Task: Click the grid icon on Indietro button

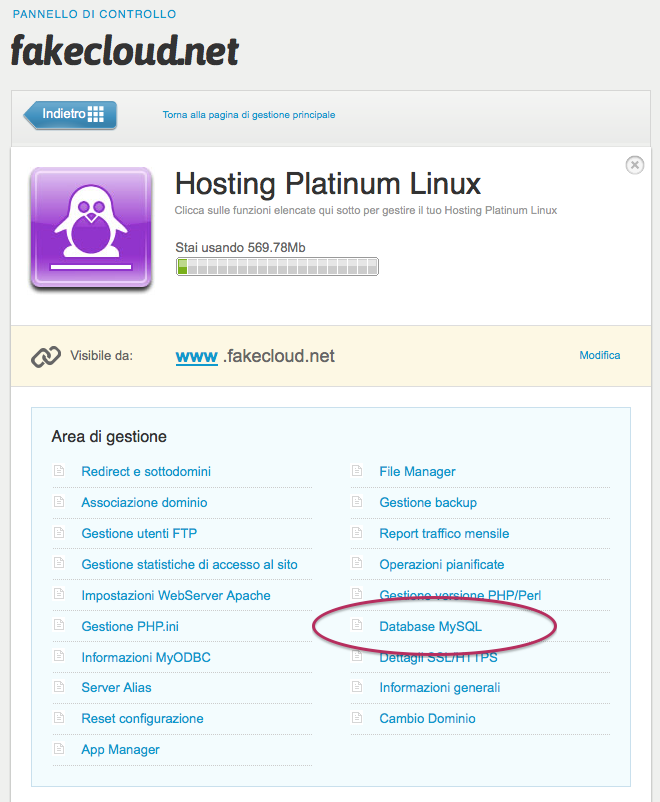Action: (96, 114)
